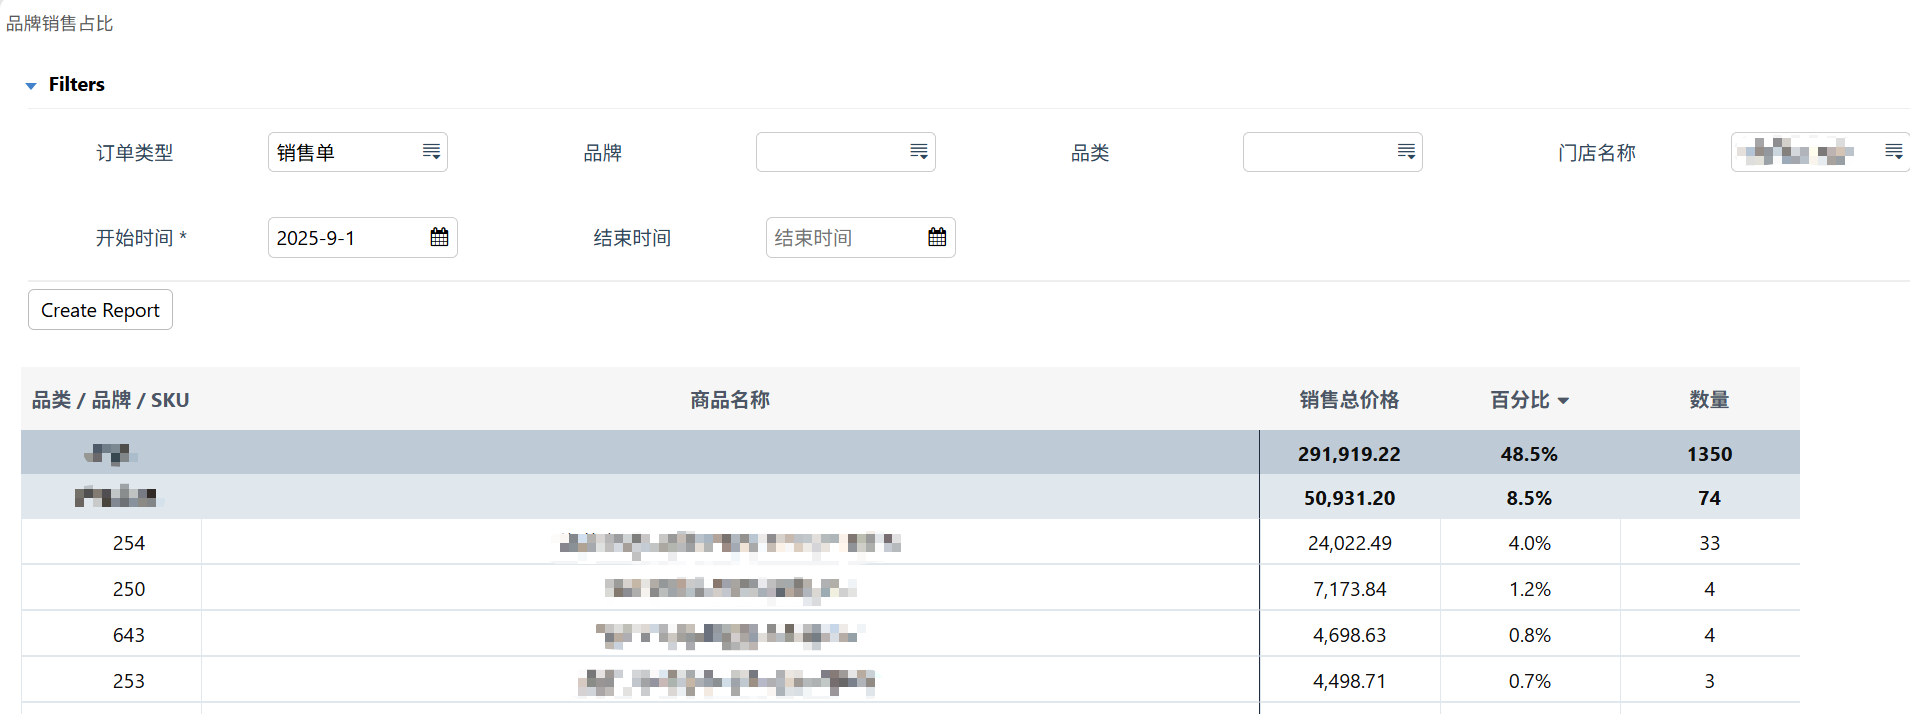
Task: Open the 门店名称 dropdown list icon
Action: [1894, 151]
